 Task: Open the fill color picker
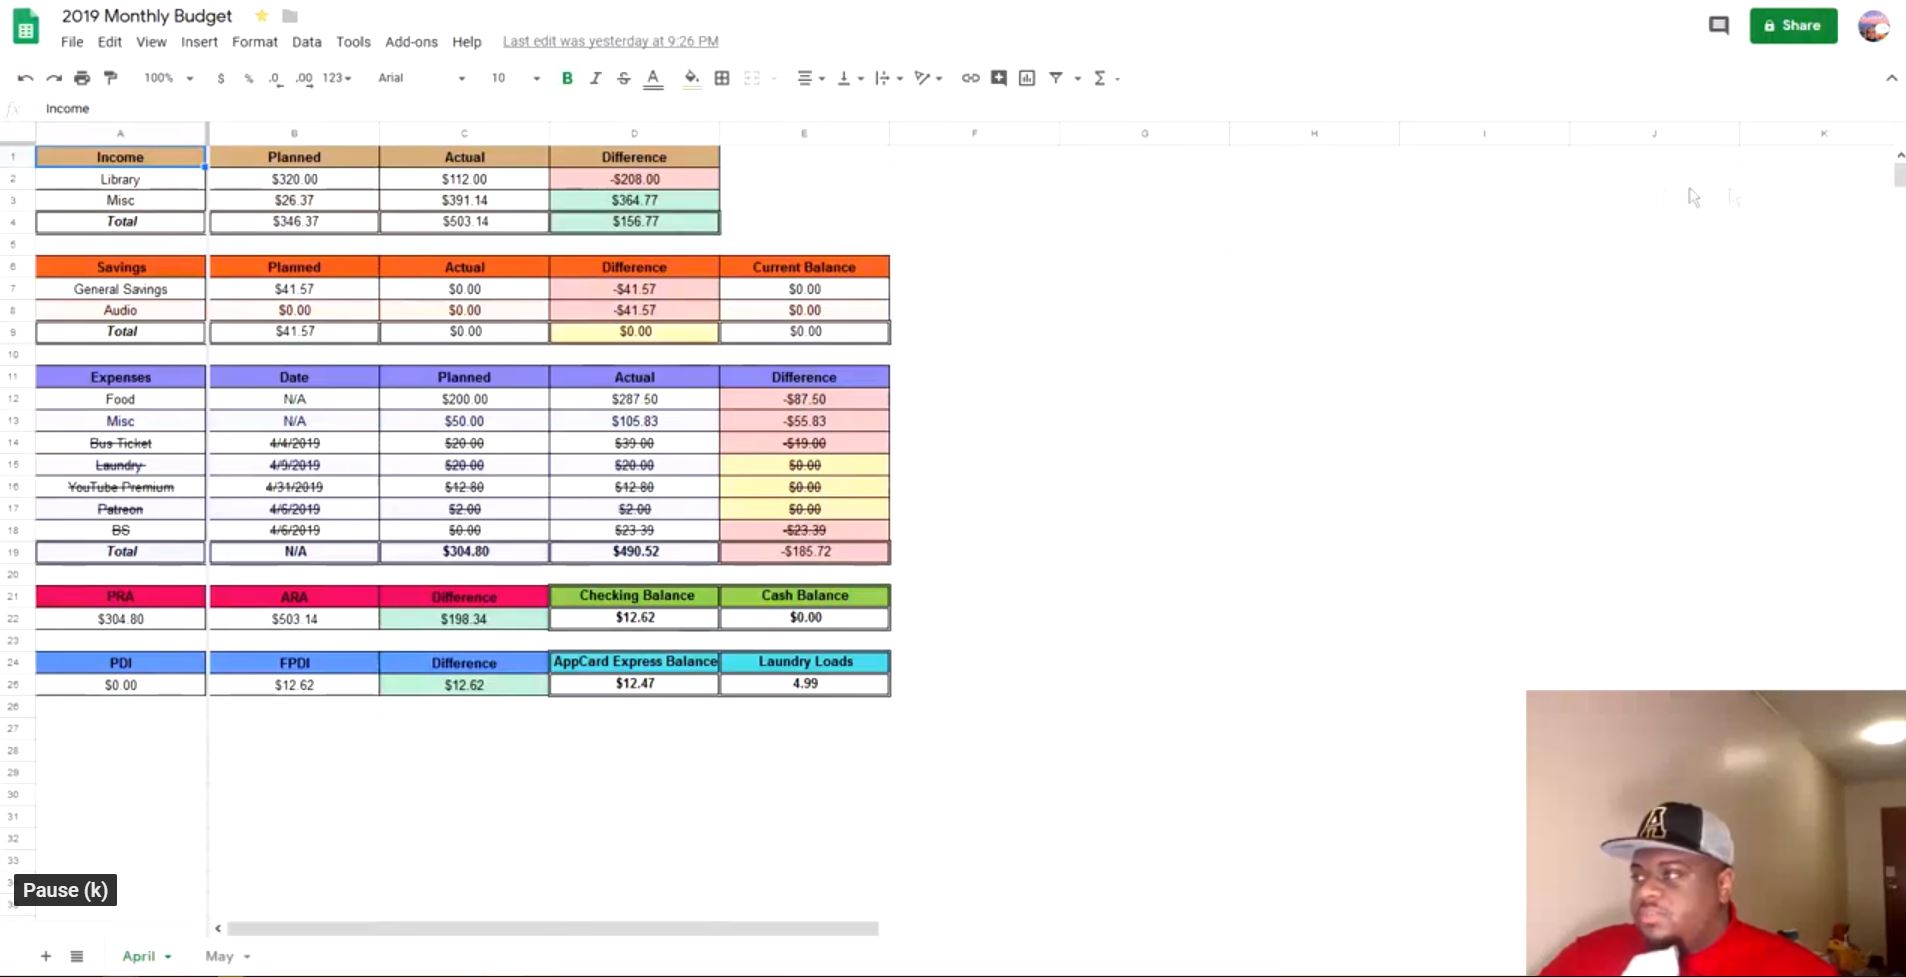click(691, 78)
